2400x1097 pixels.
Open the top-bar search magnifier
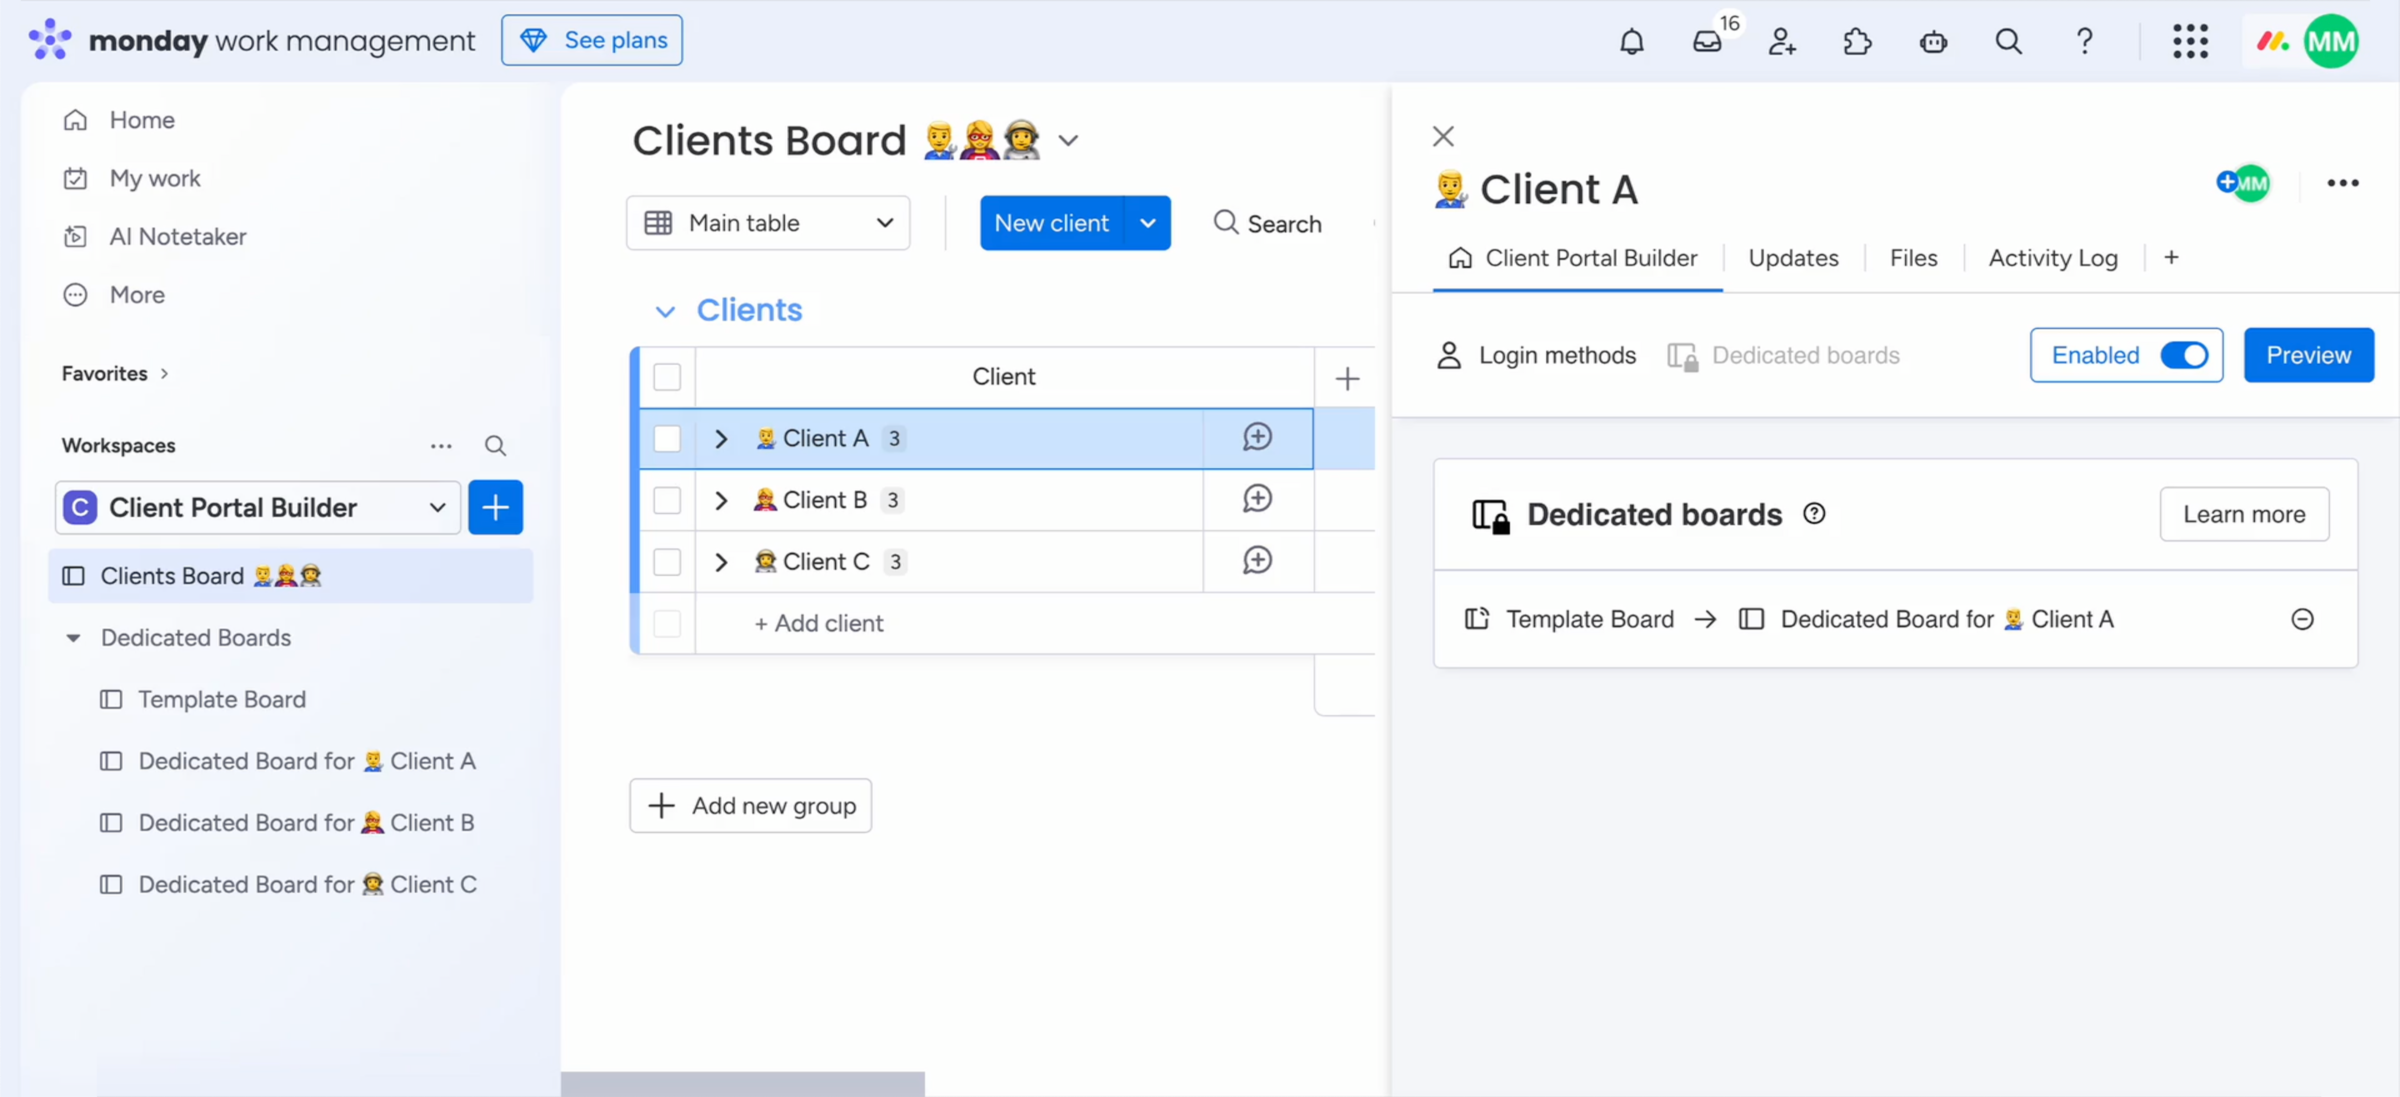pyautogui.click(x=2008, y=41)
